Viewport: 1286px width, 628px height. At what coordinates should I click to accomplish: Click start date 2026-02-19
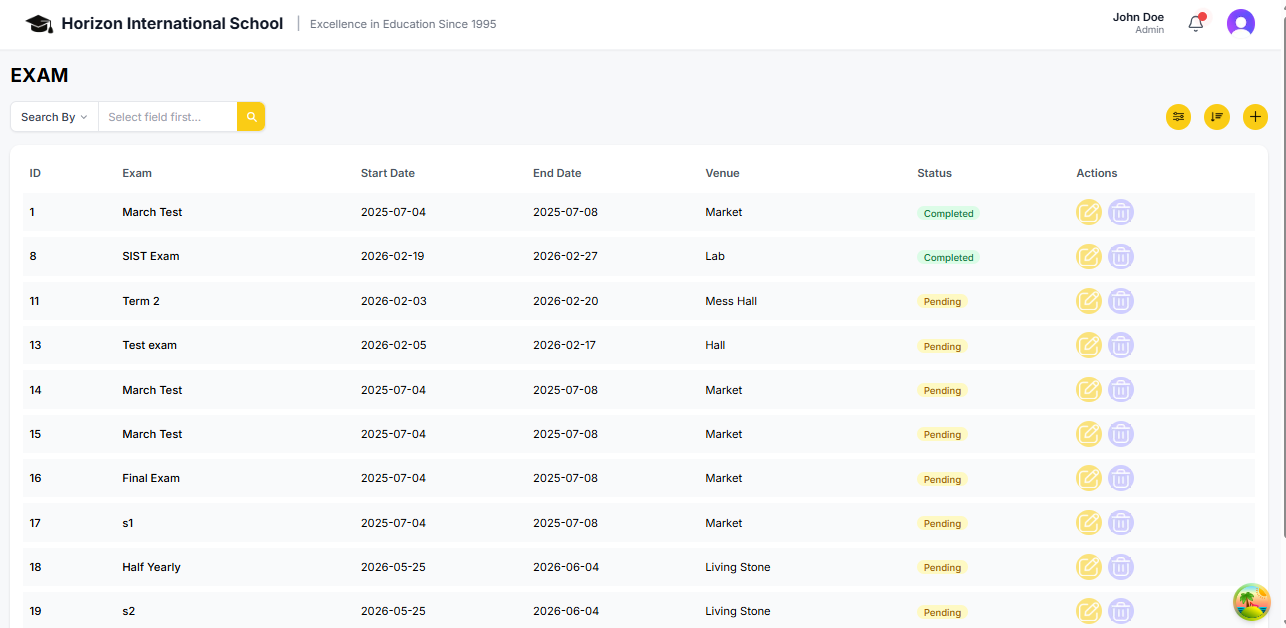(x=392, y=256)
